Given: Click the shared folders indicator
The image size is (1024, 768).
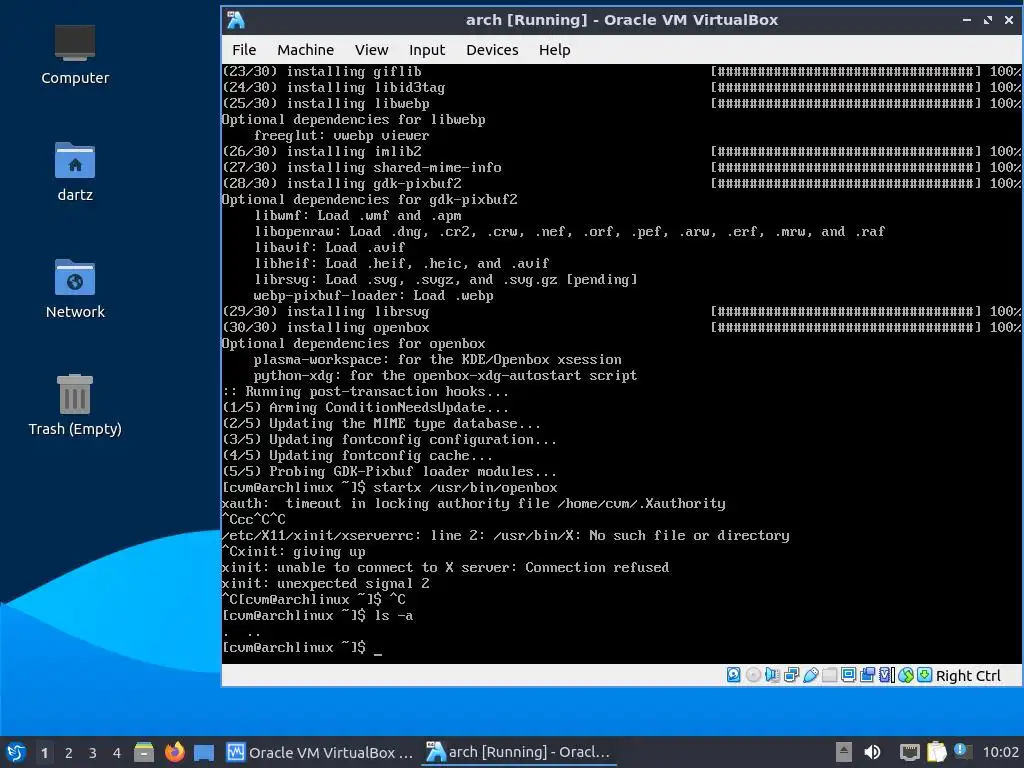Looking at the screenshot, I should click(829, 675).
